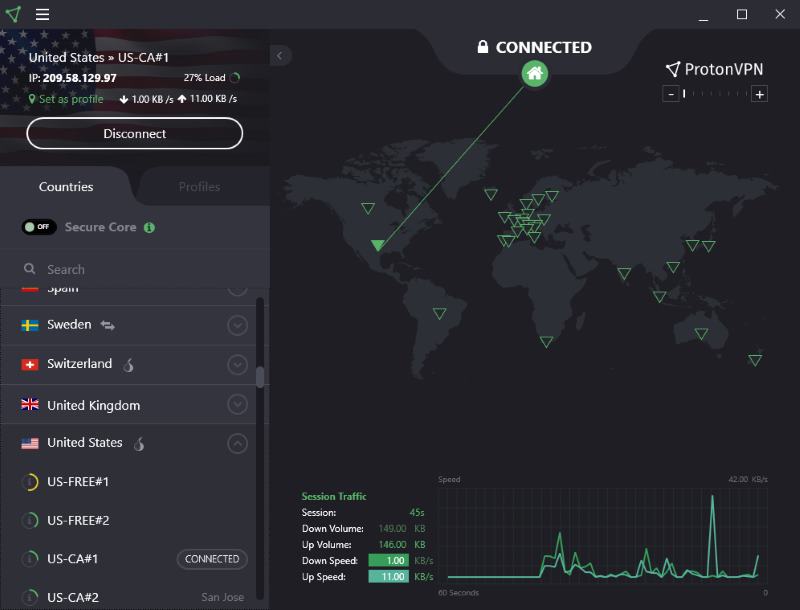This screenshot has height=610, width=800.
Task: Click the IP address 209.58.129.97
Action: point(80,78)
